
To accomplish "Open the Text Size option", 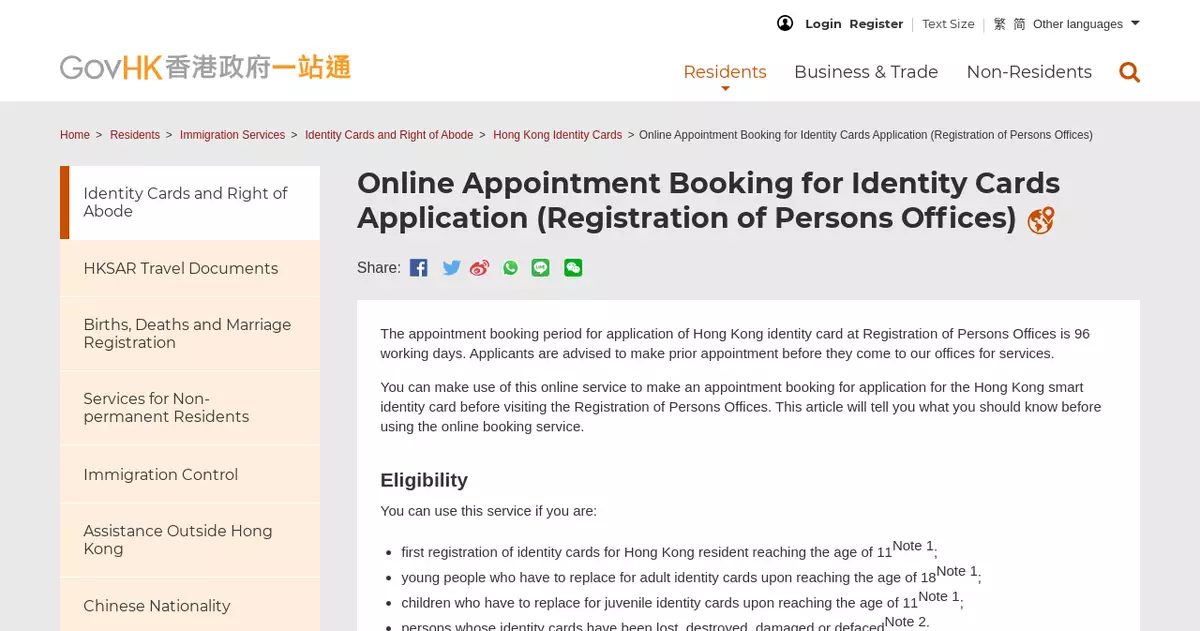I will (948, 24).
